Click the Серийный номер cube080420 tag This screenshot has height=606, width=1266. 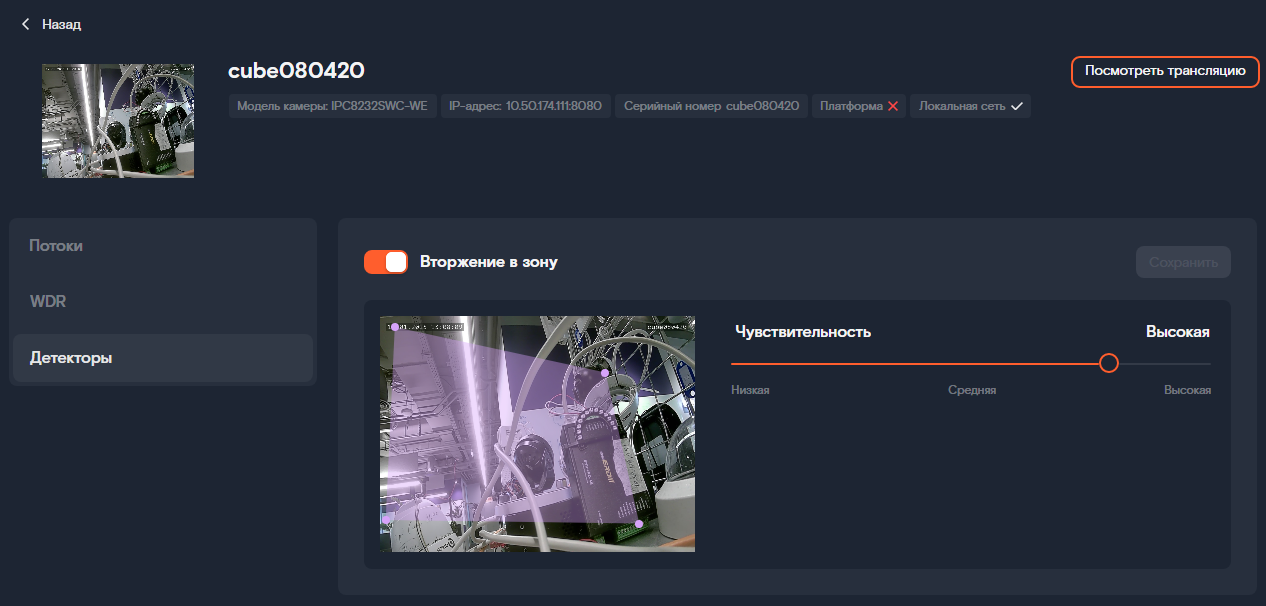[x=711, y=106]
